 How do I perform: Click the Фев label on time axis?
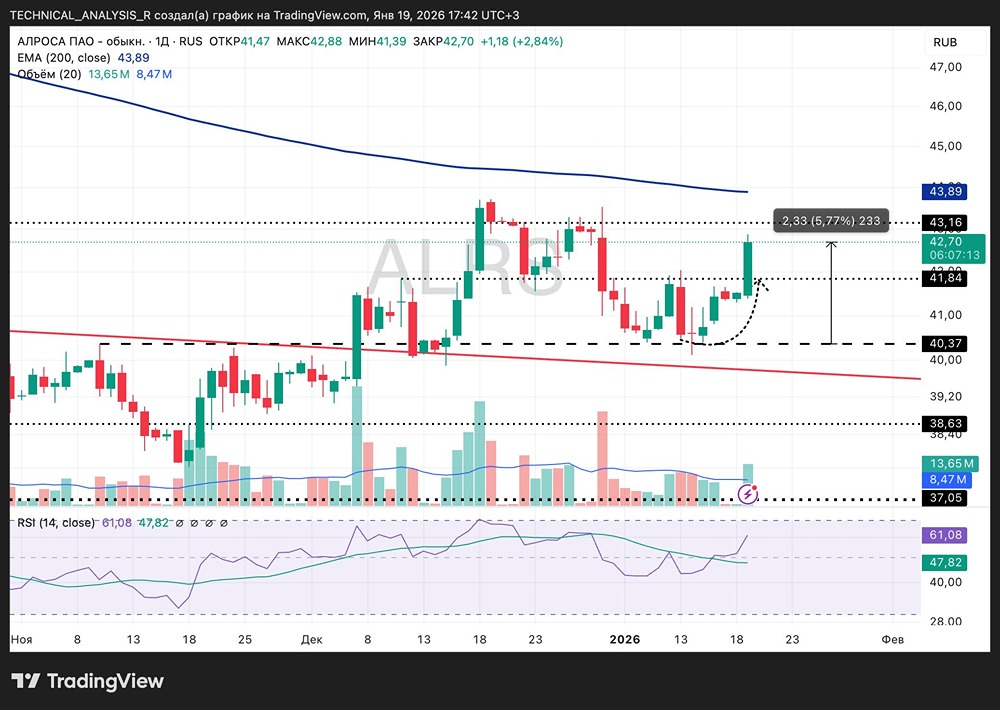892,639
